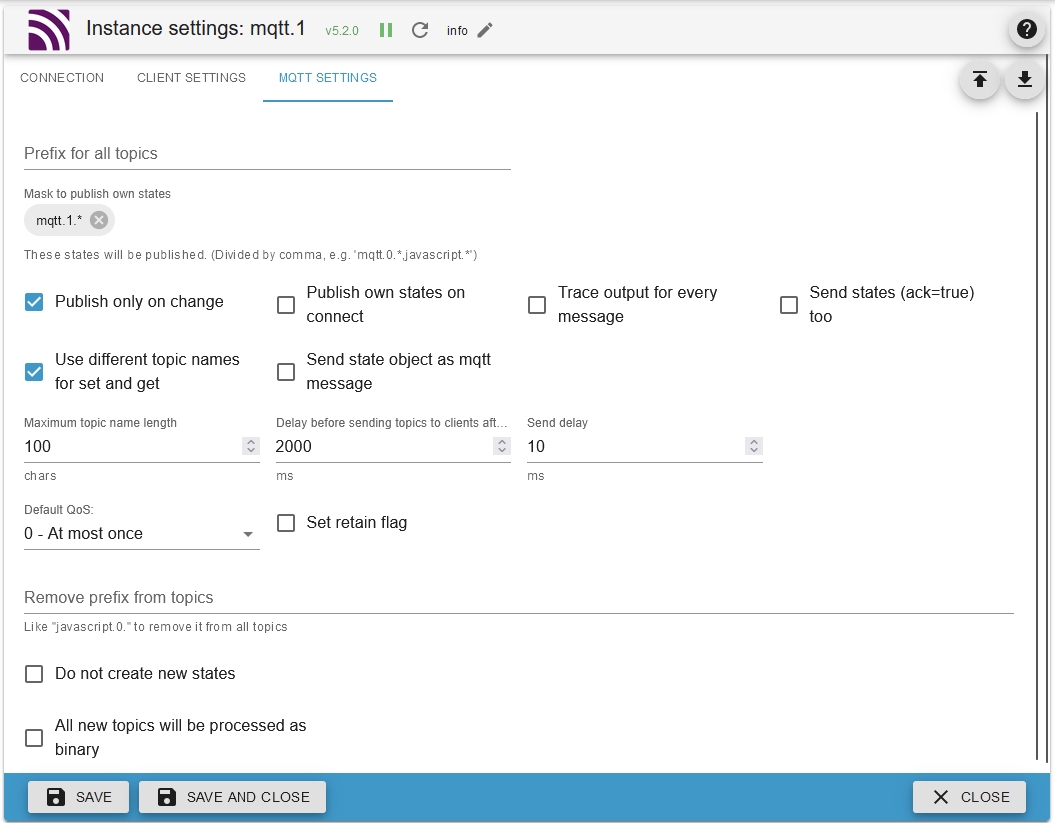Enable Send states (ack=true) too
1055x823 pixels.
(x=789, y=305)
